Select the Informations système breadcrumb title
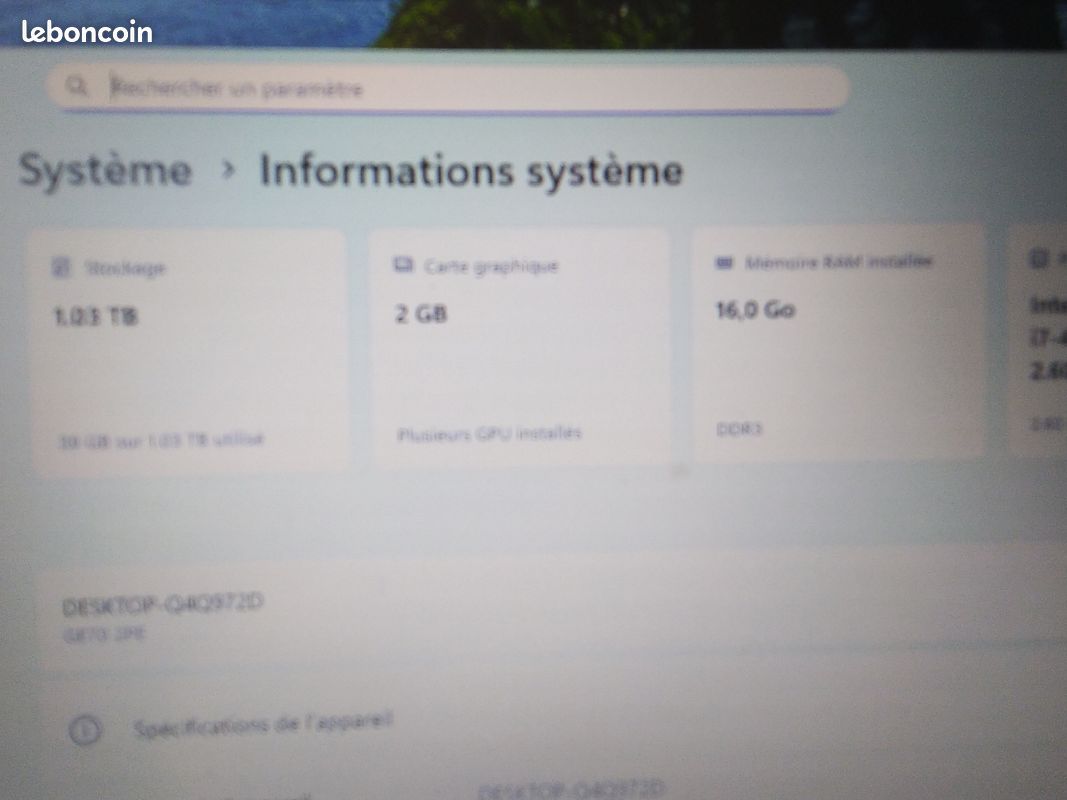The width and height of the screenshot is (1067, 800). (471, 171)
